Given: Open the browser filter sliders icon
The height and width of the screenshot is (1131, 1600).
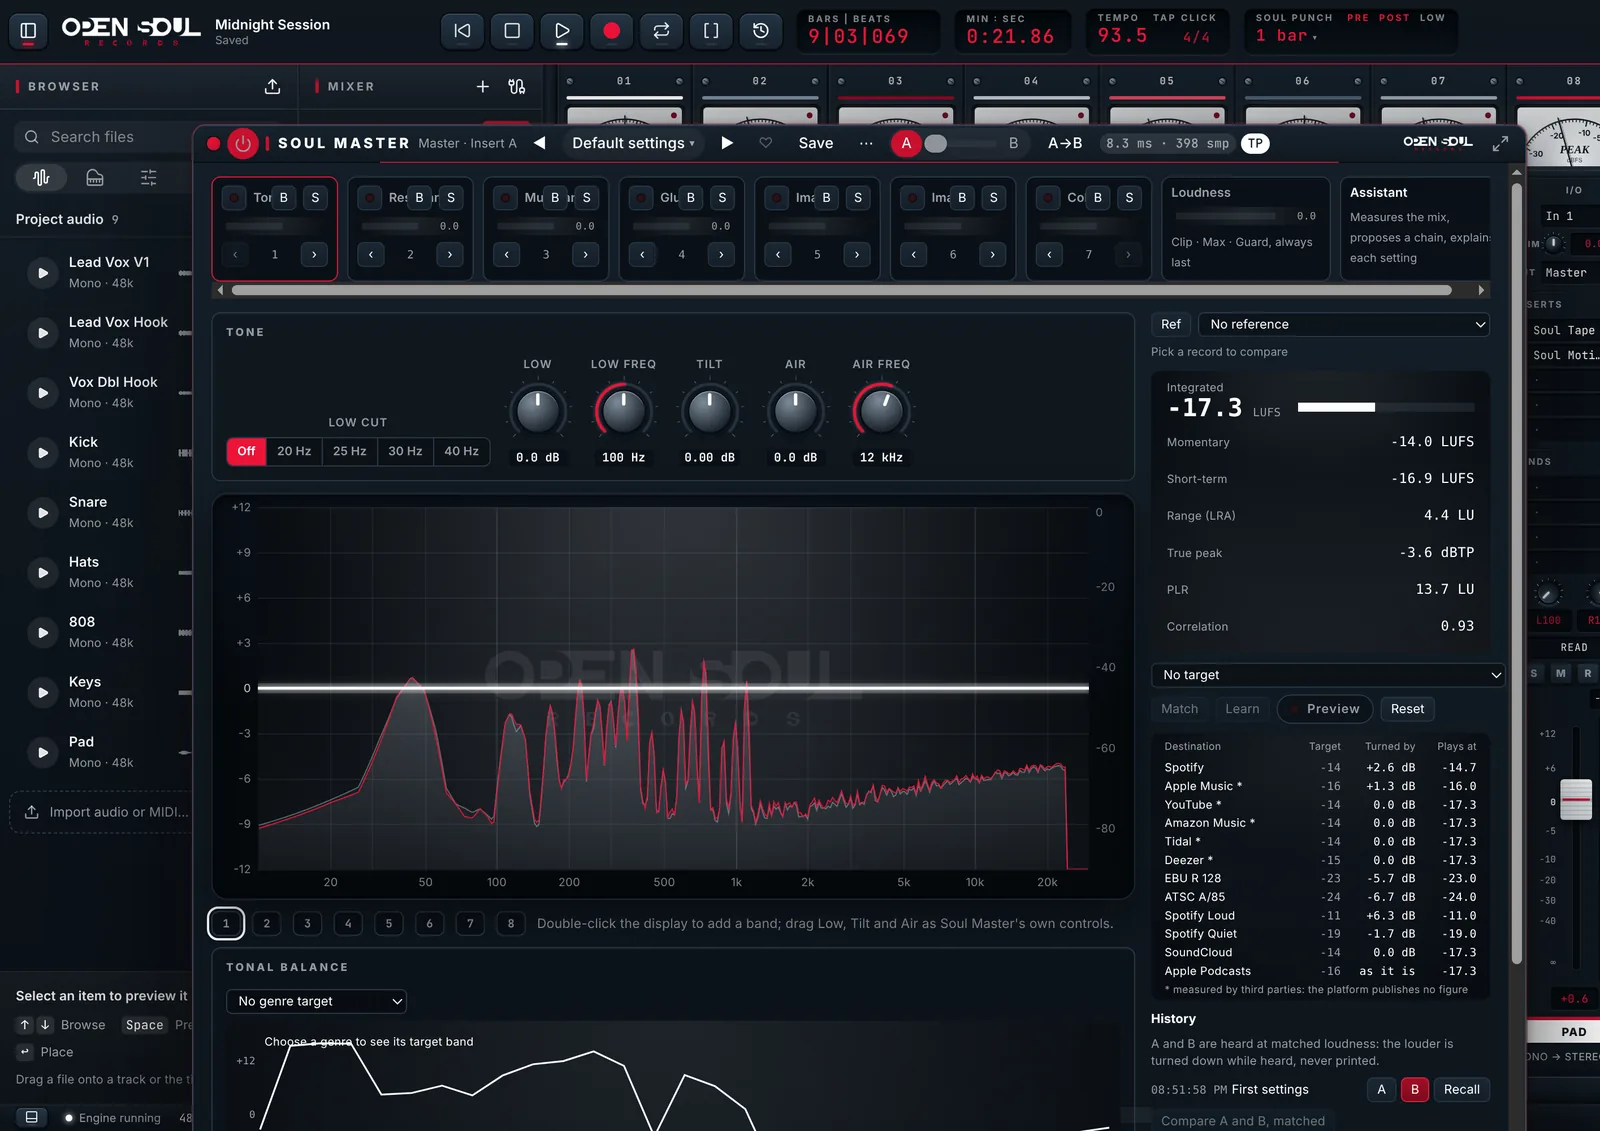Looking at the screenshot, I should (x=149, y=178).
